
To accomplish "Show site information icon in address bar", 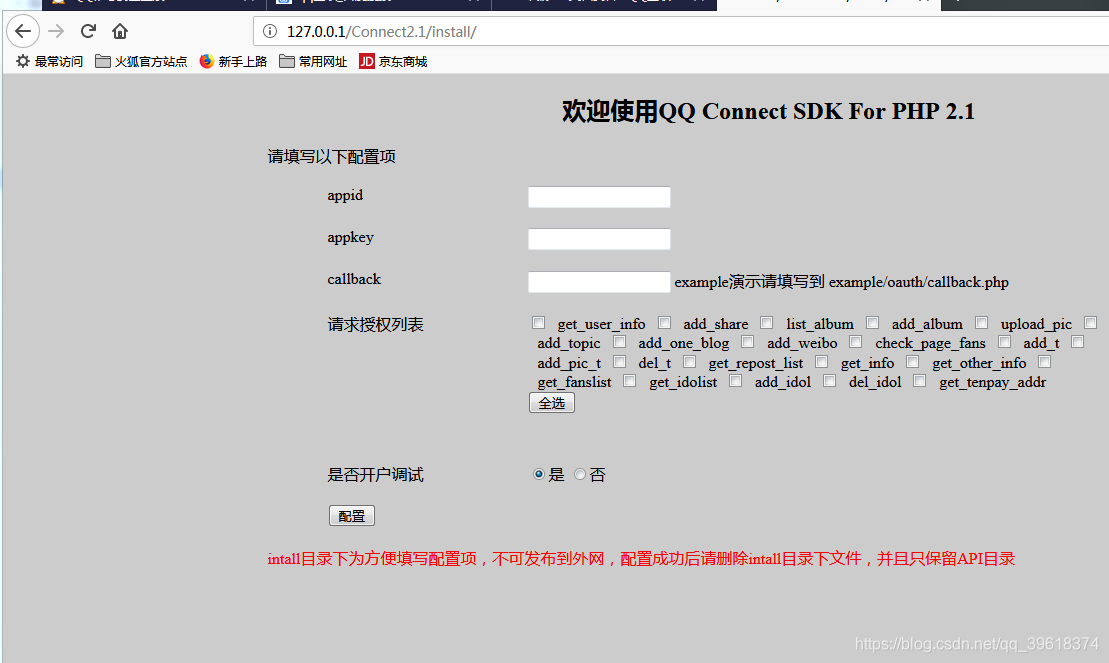I will (x=269, y=31).
